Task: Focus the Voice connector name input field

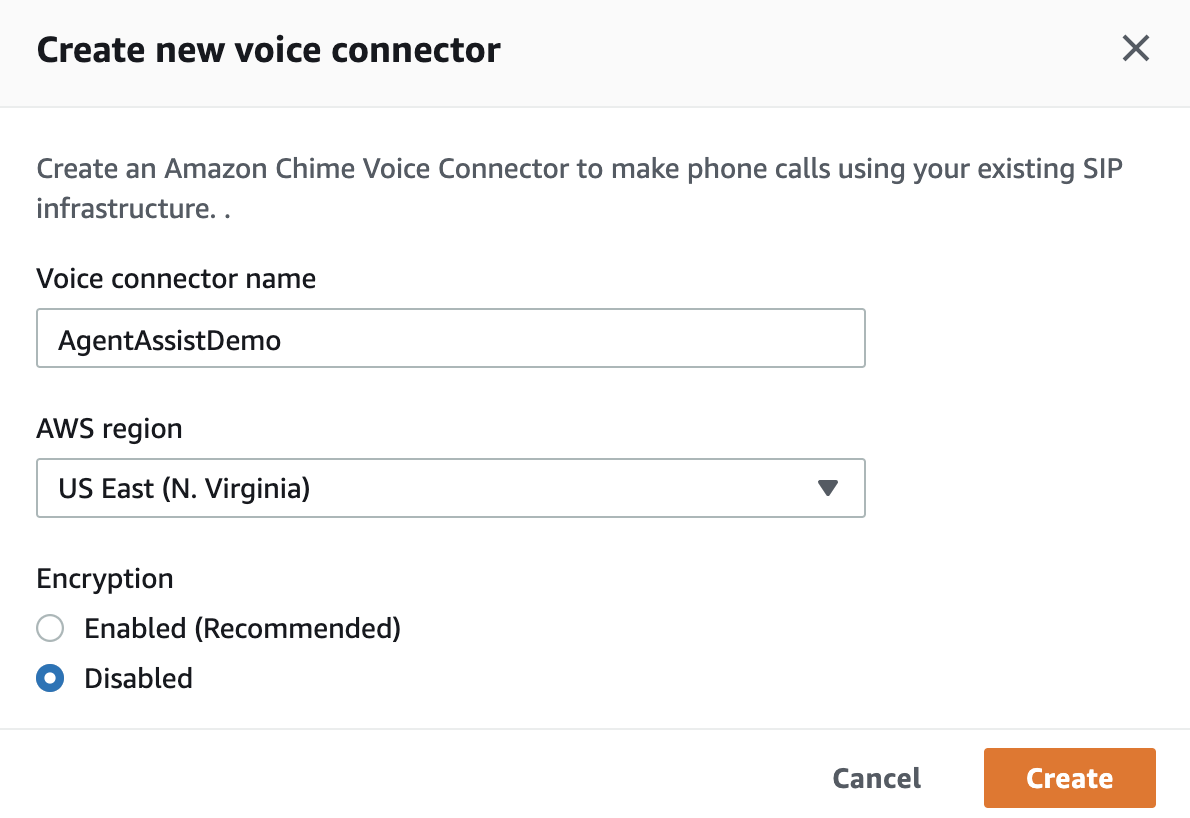Action: (x=451, y=338)
